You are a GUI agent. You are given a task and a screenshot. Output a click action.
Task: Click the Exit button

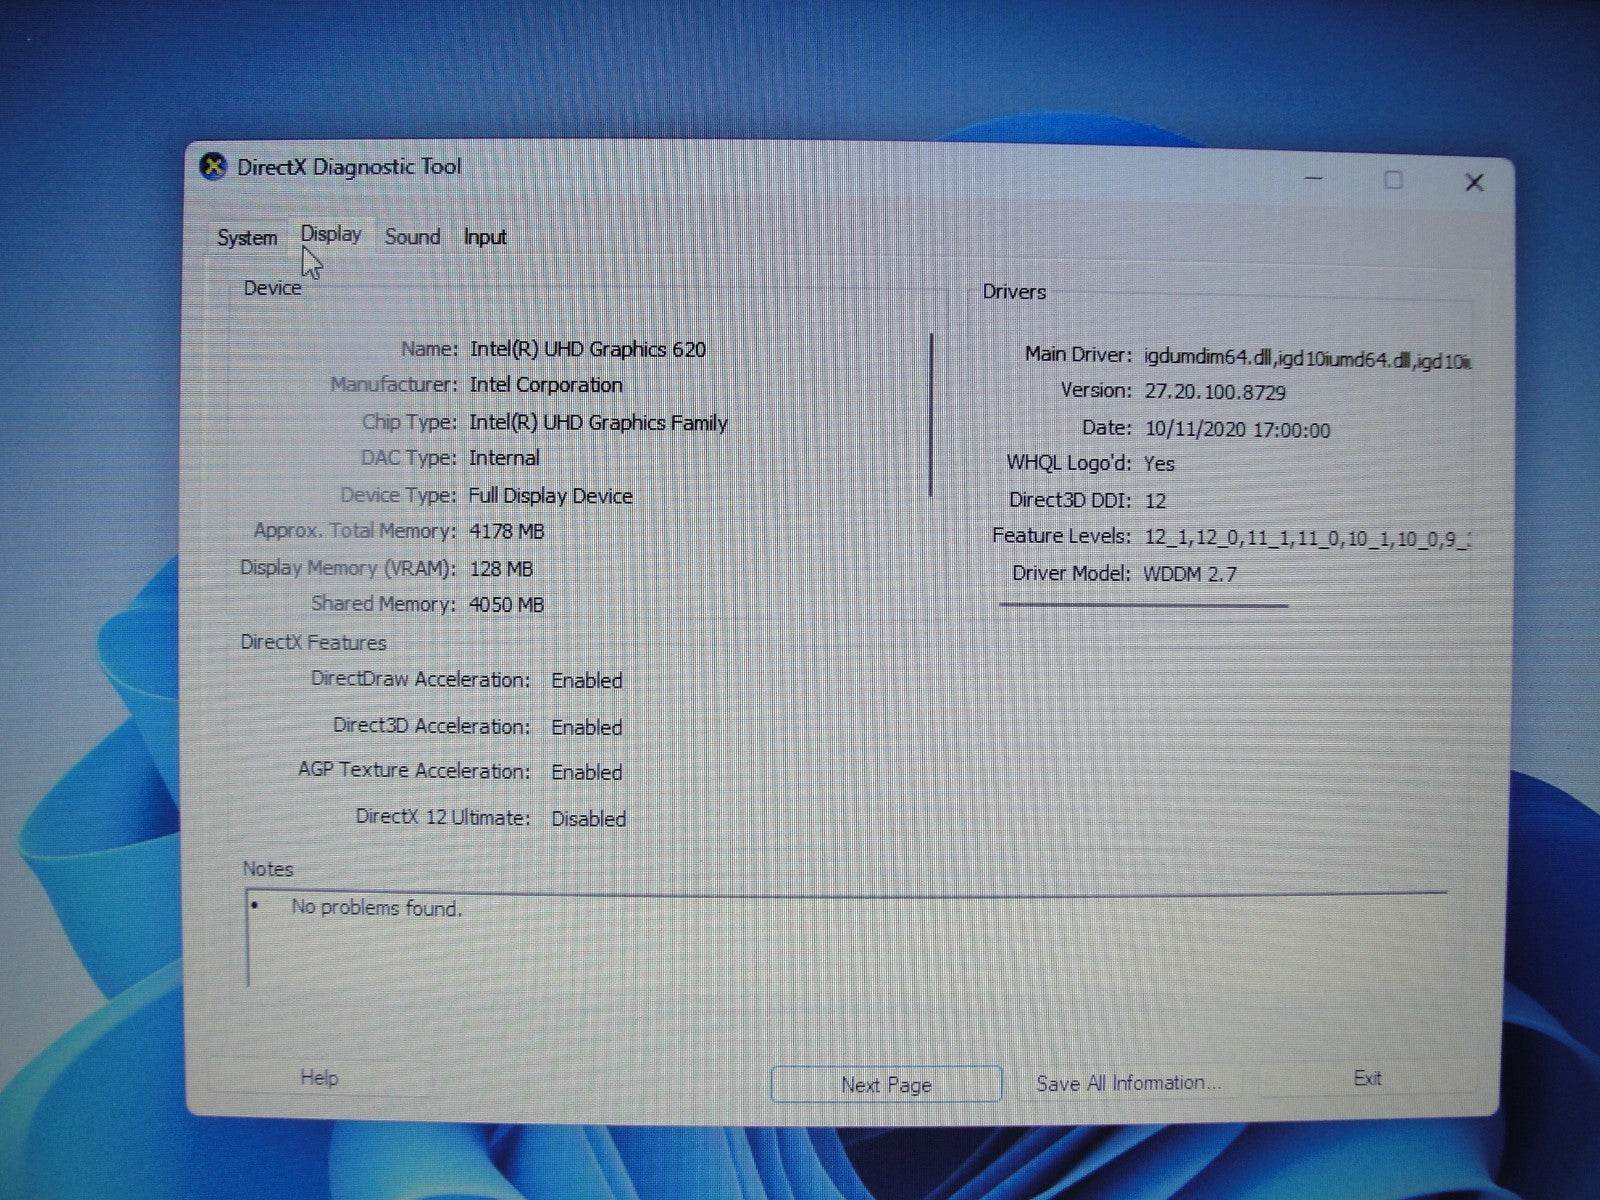click(x=1367, y=1079)
